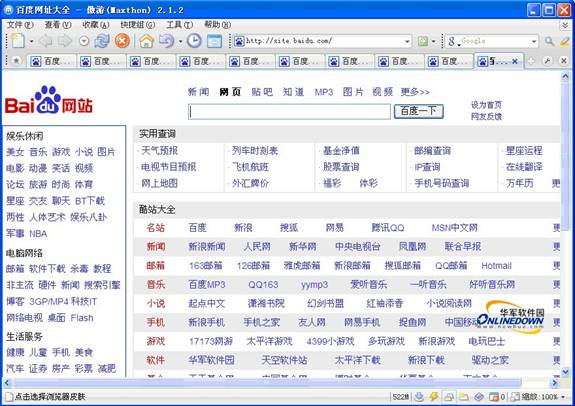Image resolution: width=575 pixels, height=406 pixels.
Task: Go back with the Back arrow
Action: [45, 41]
